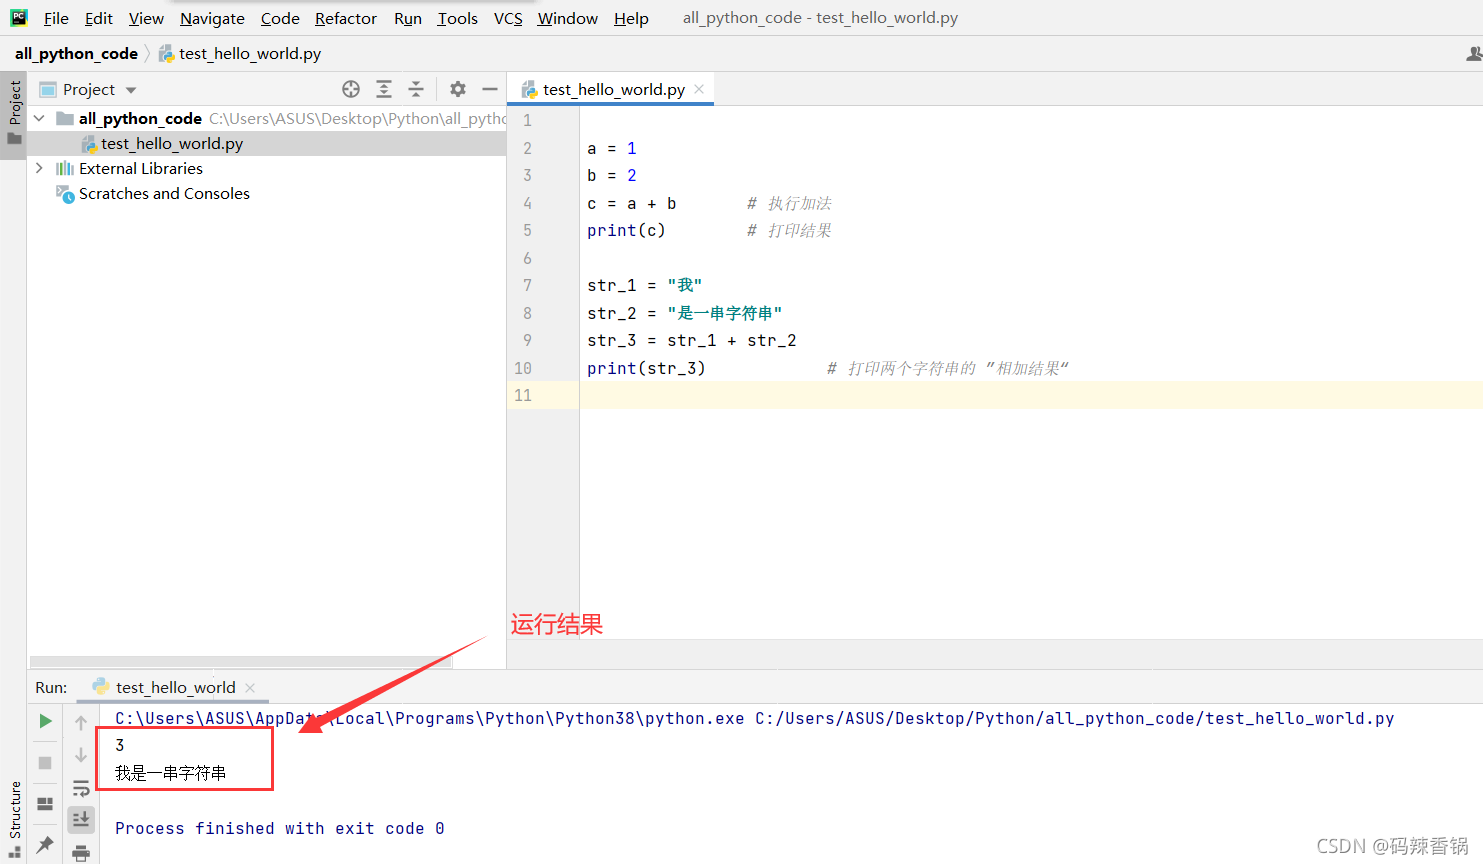Viewport: 1483px width, 864px height.
Task: Click the code line 'a = 1'
Action: pyautogui.click(x=611, y=148)
